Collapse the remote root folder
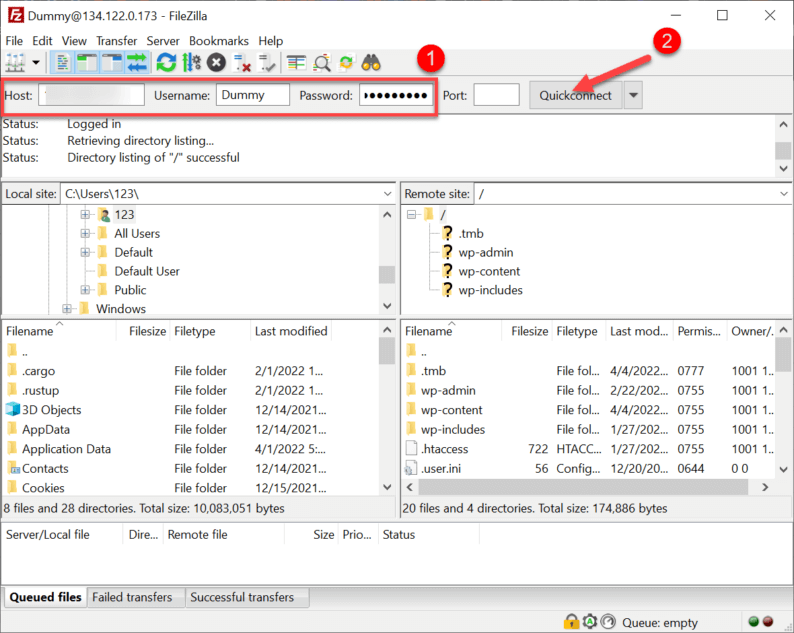 tap(412, 215)
